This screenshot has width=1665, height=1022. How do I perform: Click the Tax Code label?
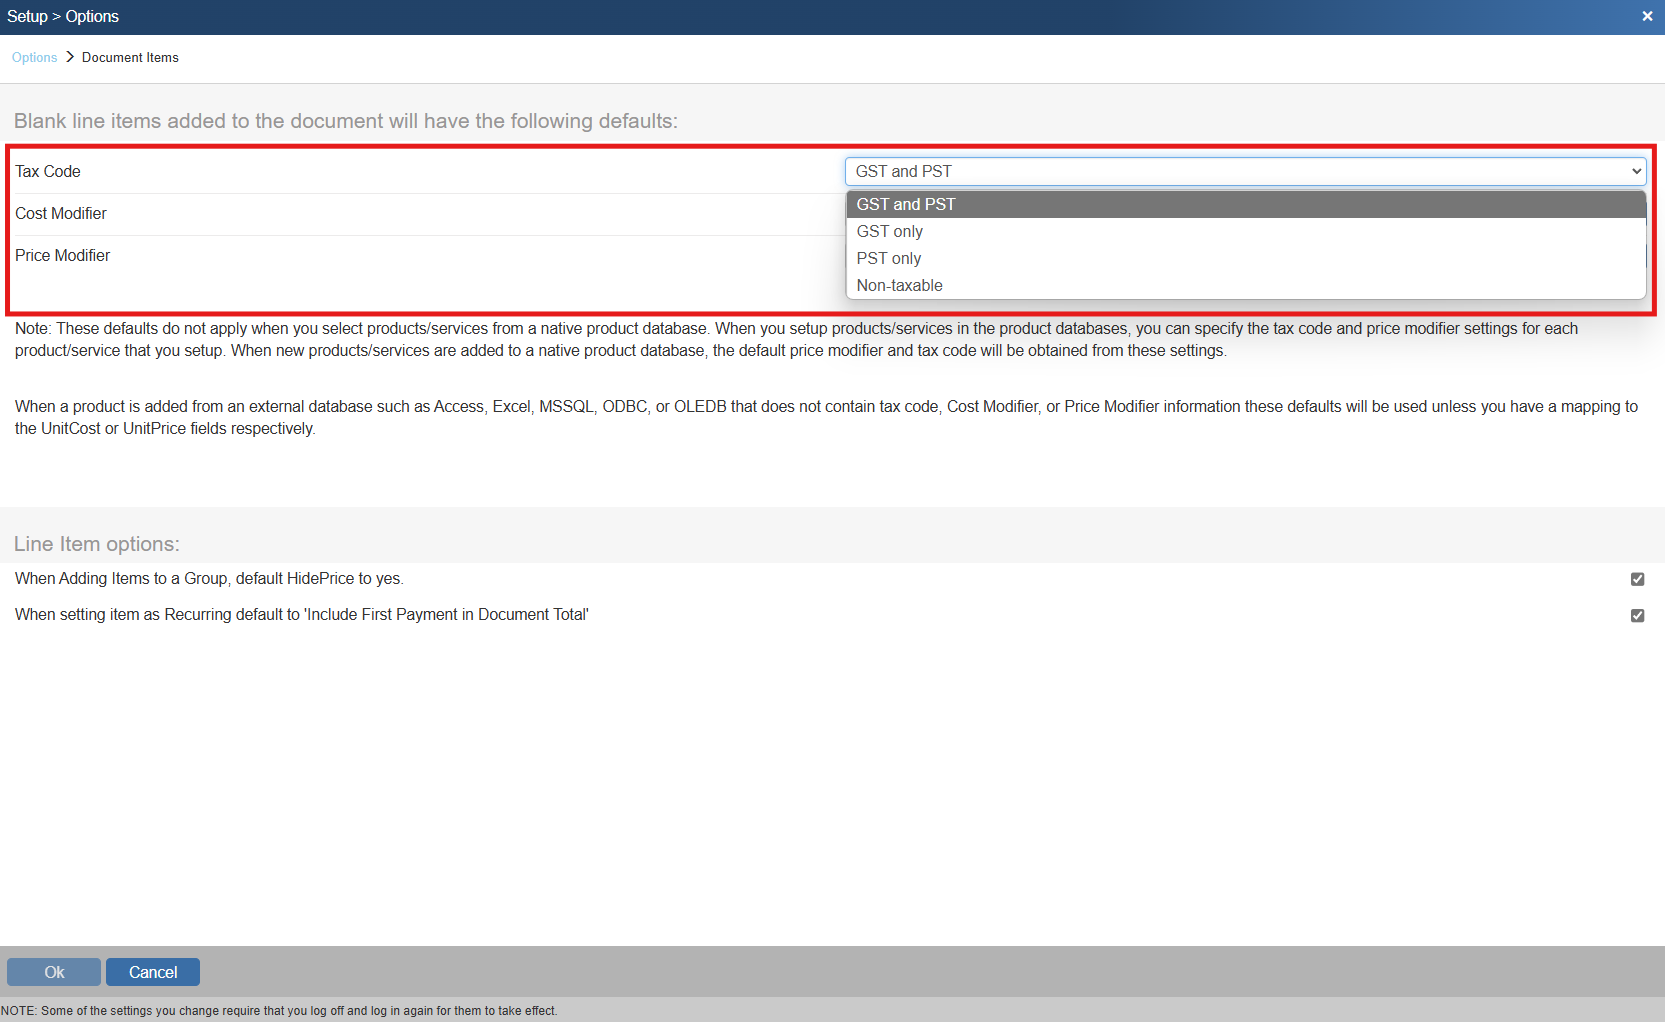(x=48, y=172)
